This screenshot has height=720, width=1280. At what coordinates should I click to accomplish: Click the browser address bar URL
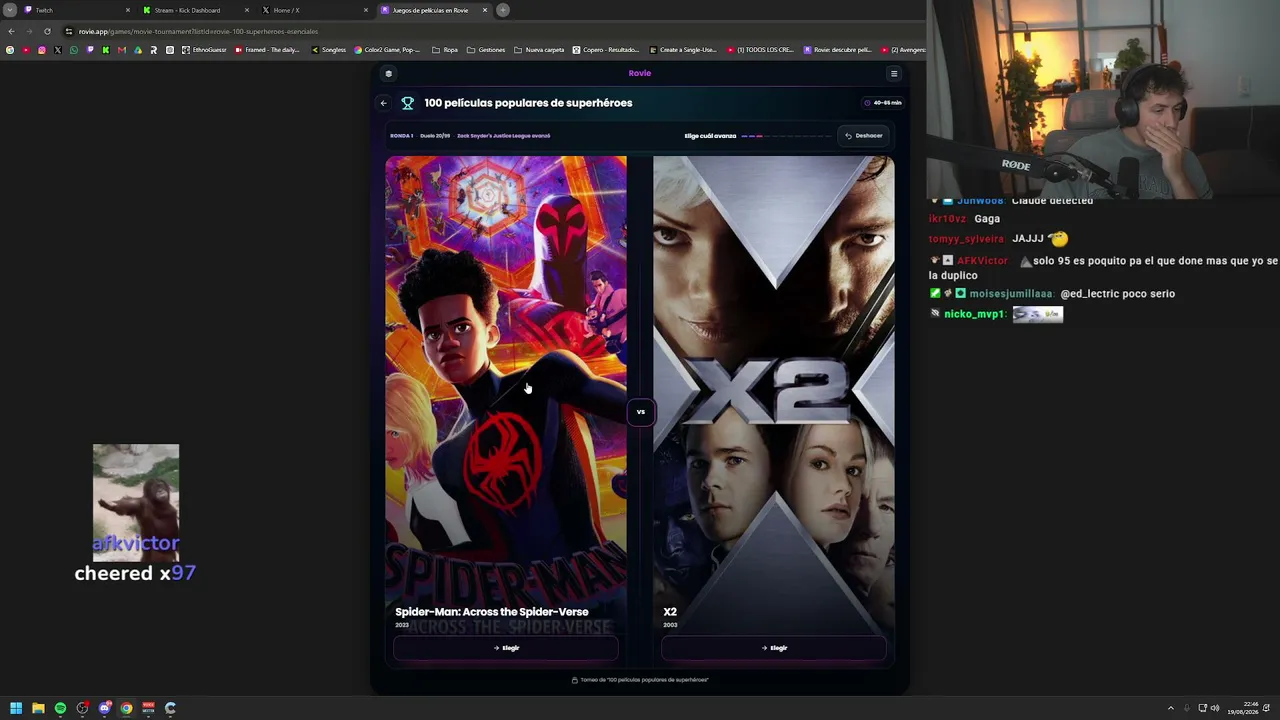(x=198, y=31)
